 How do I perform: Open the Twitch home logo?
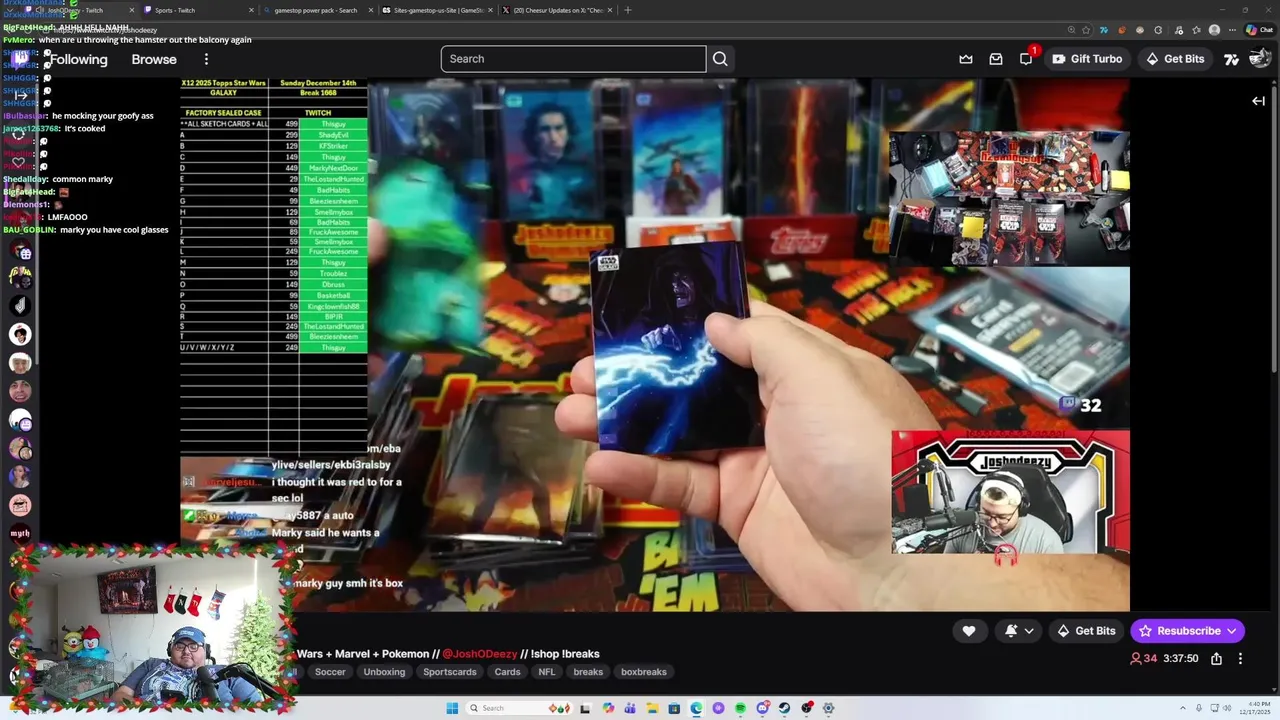click(x=20, y=59)
